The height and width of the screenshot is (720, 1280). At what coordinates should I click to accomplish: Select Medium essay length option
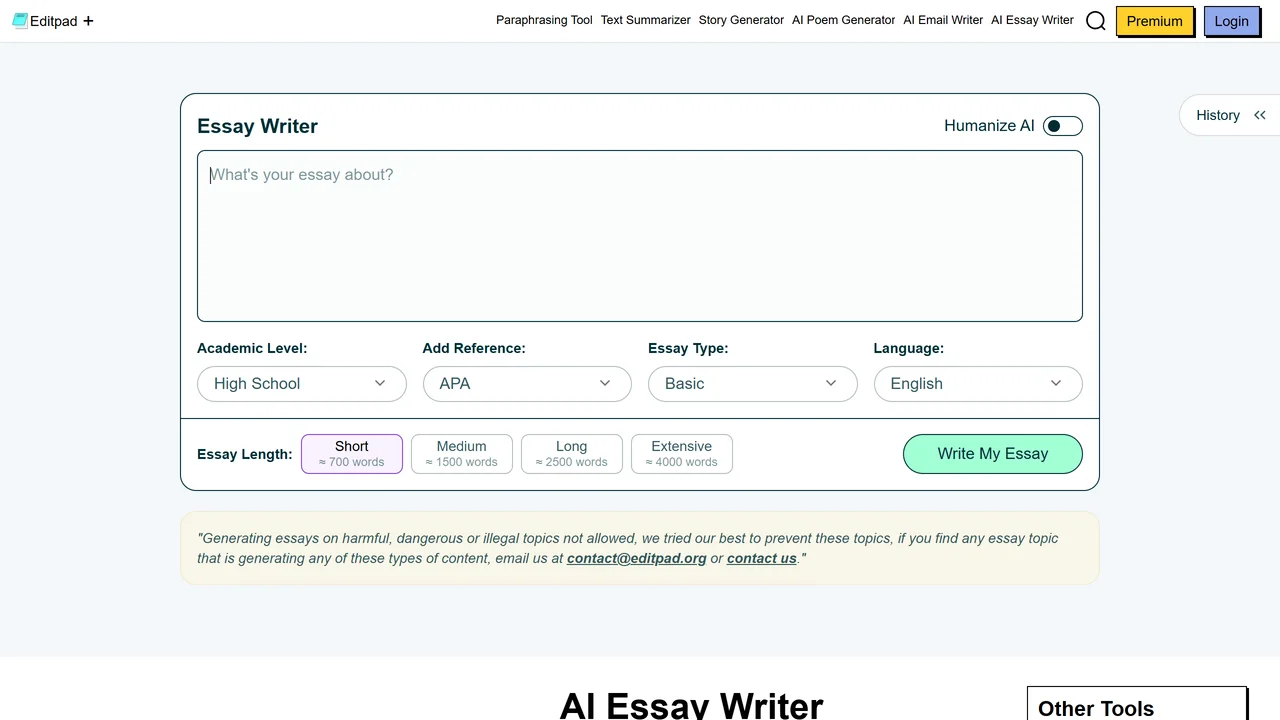point(462,454)
